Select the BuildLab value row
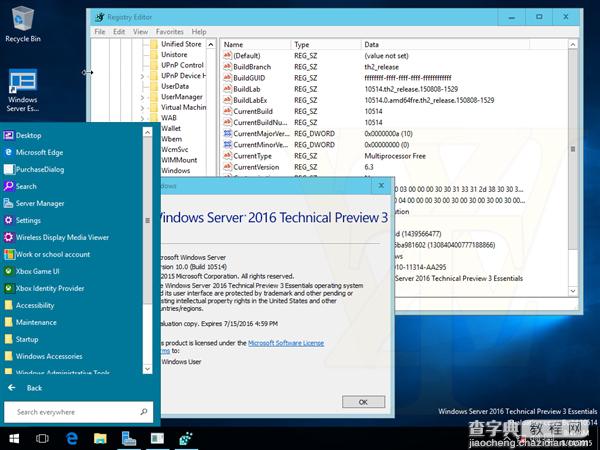 pyautogui.click(x=242, y=89)
